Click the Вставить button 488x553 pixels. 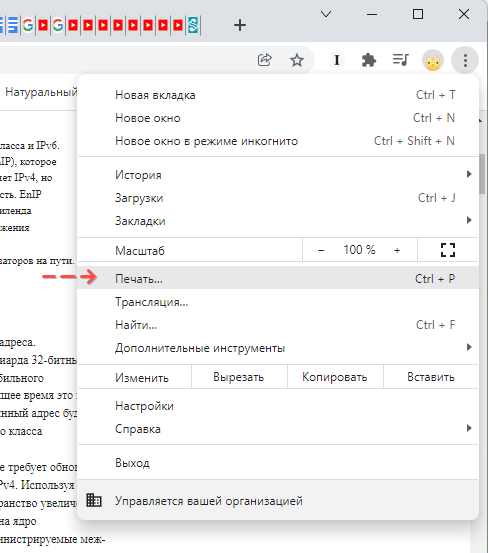[x=431, y=377]
